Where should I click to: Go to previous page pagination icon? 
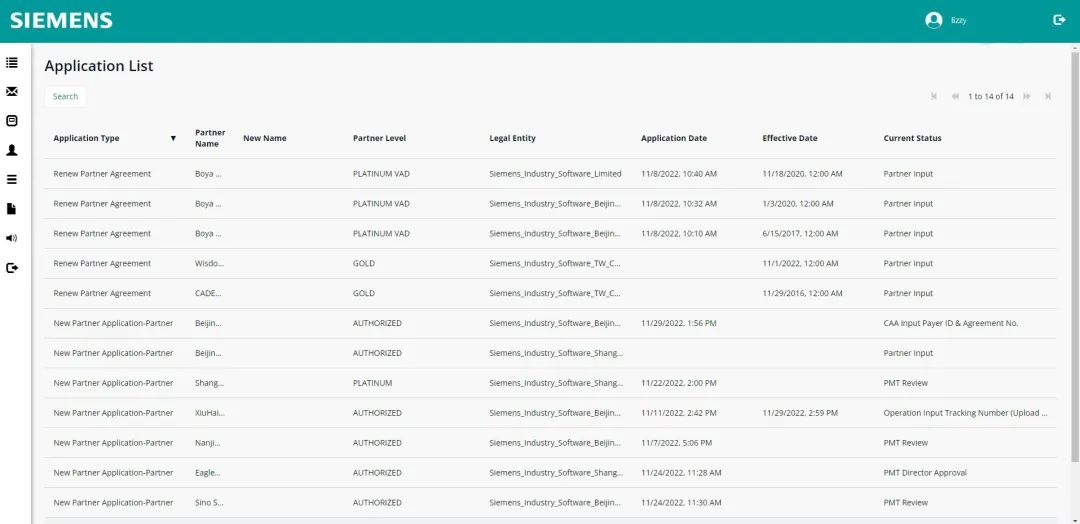[x=955, y=96]
